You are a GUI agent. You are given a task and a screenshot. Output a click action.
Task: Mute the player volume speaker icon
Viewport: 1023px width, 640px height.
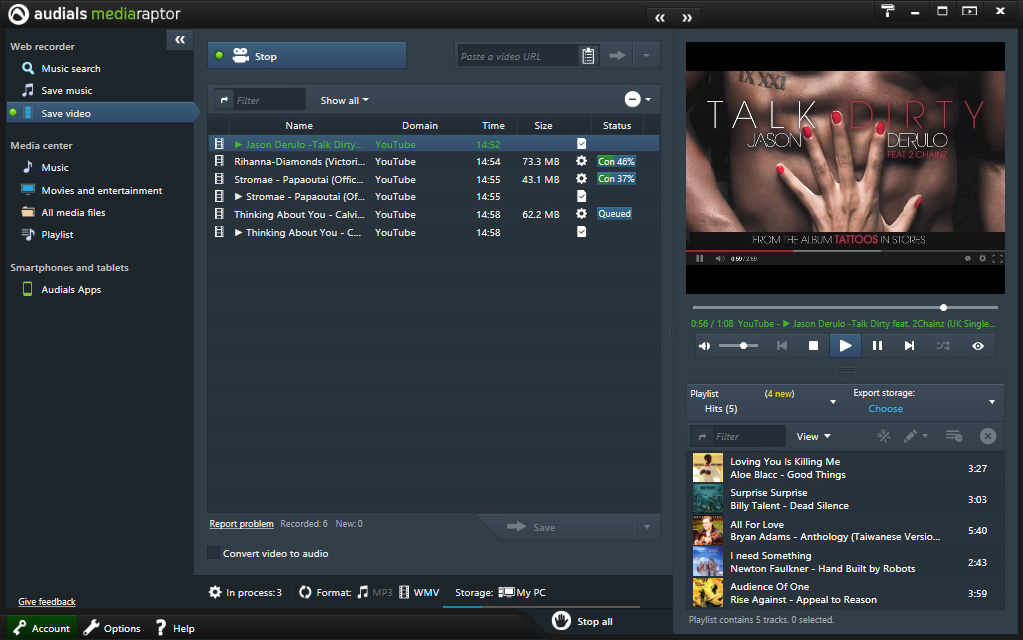point(705,346)
